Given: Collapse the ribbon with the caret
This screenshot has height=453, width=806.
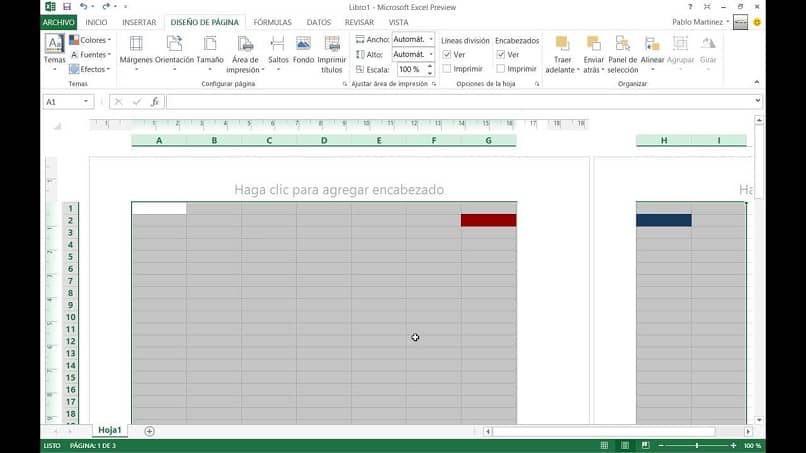Looking at the screenshot, I should (x=757, y=82).
